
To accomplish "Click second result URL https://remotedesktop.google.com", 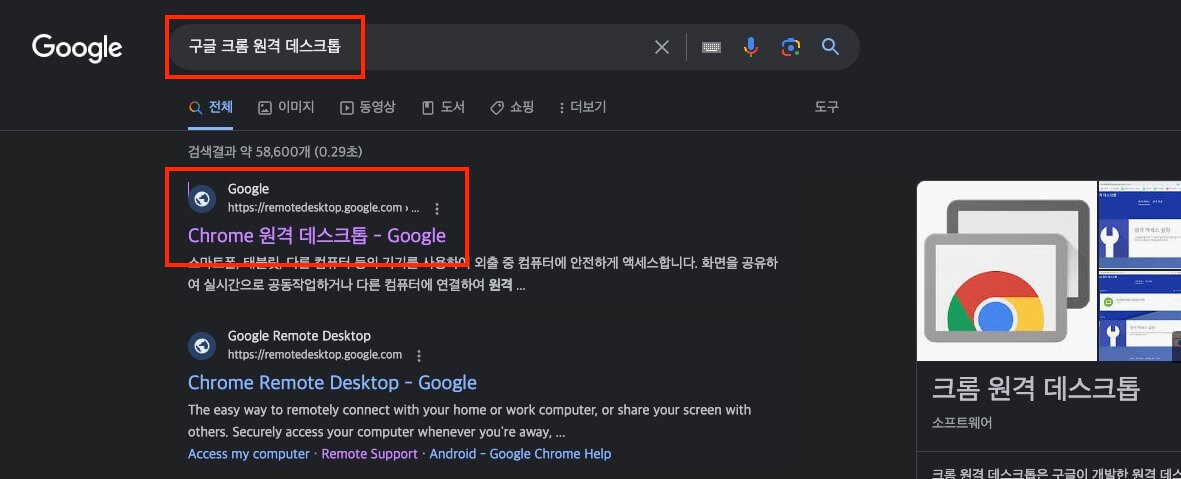I will coord(315,355).
